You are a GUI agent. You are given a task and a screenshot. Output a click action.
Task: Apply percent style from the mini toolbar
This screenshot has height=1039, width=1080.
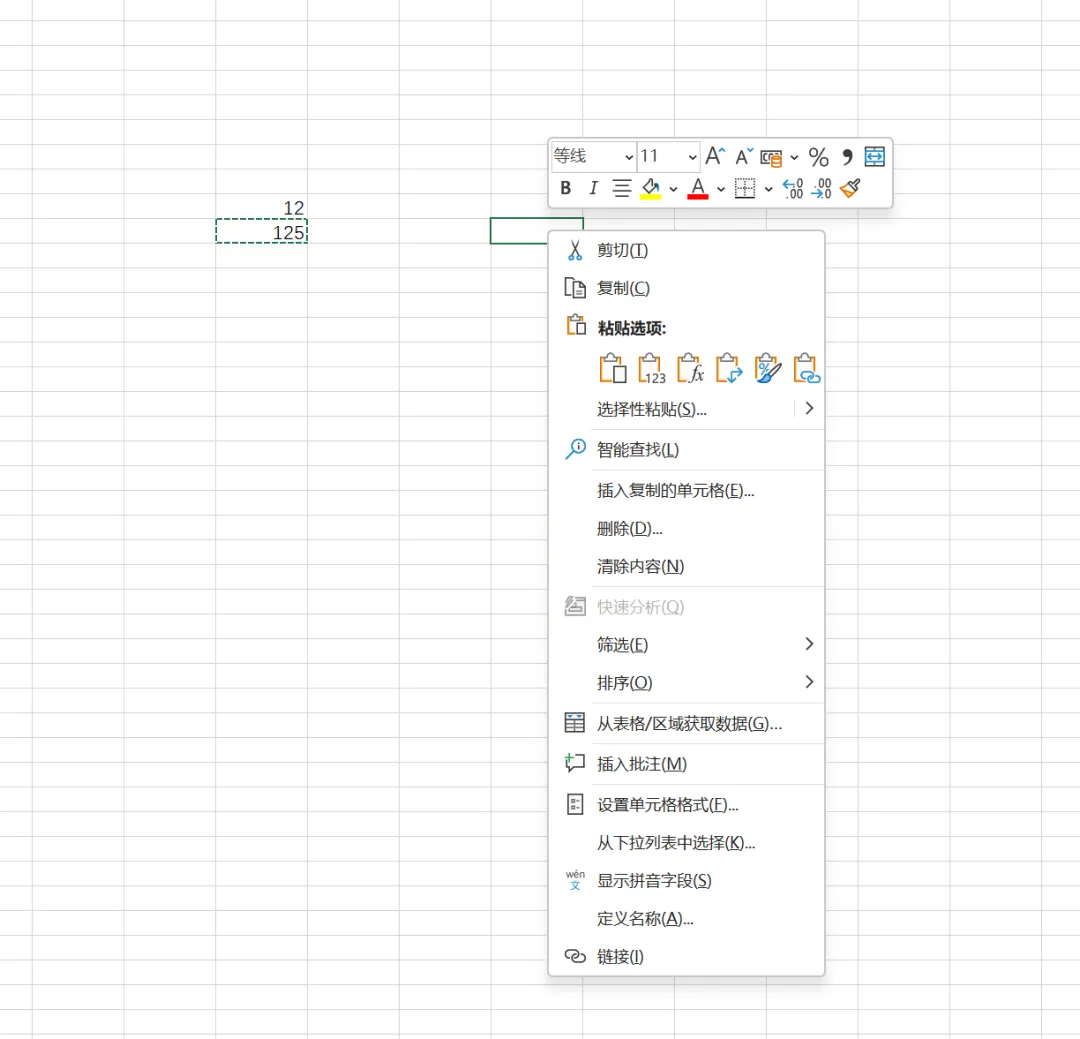tap(818, 157)
